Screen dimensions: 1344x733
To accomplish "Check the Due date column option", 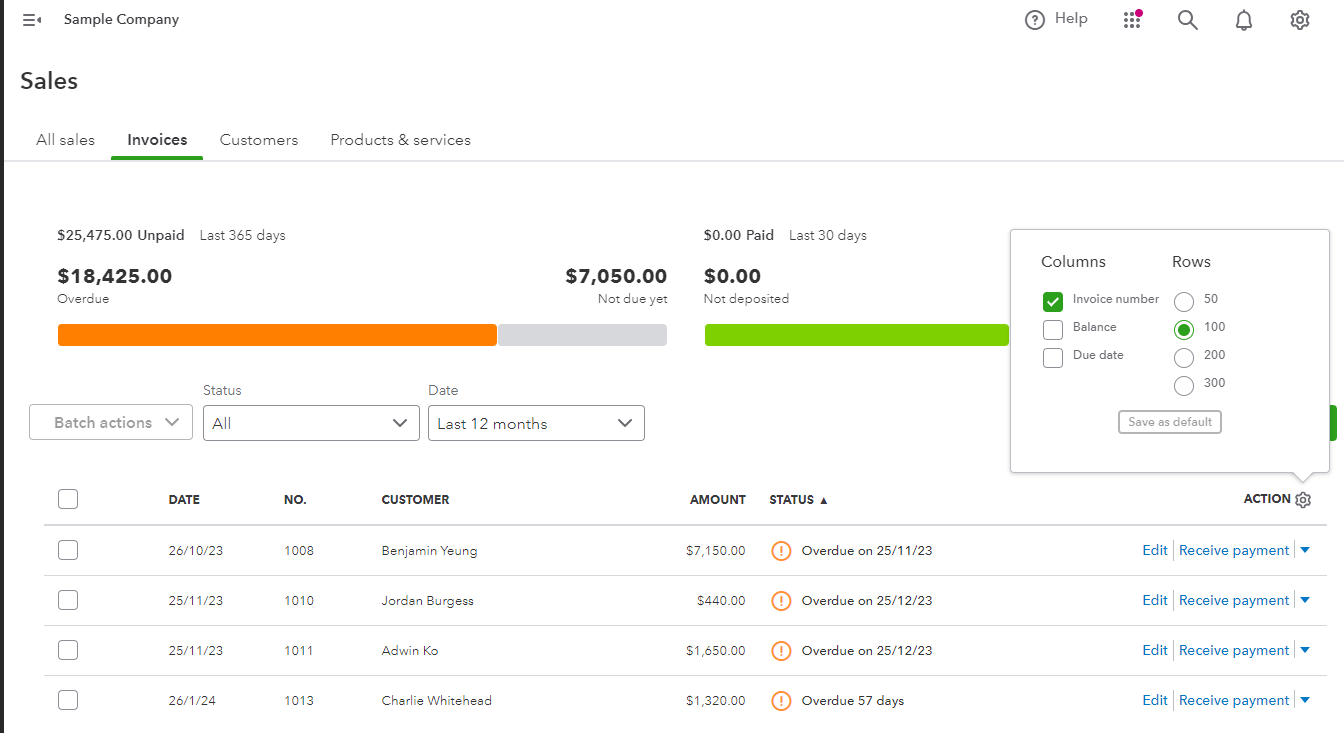I will click(x=1052, y=357).
